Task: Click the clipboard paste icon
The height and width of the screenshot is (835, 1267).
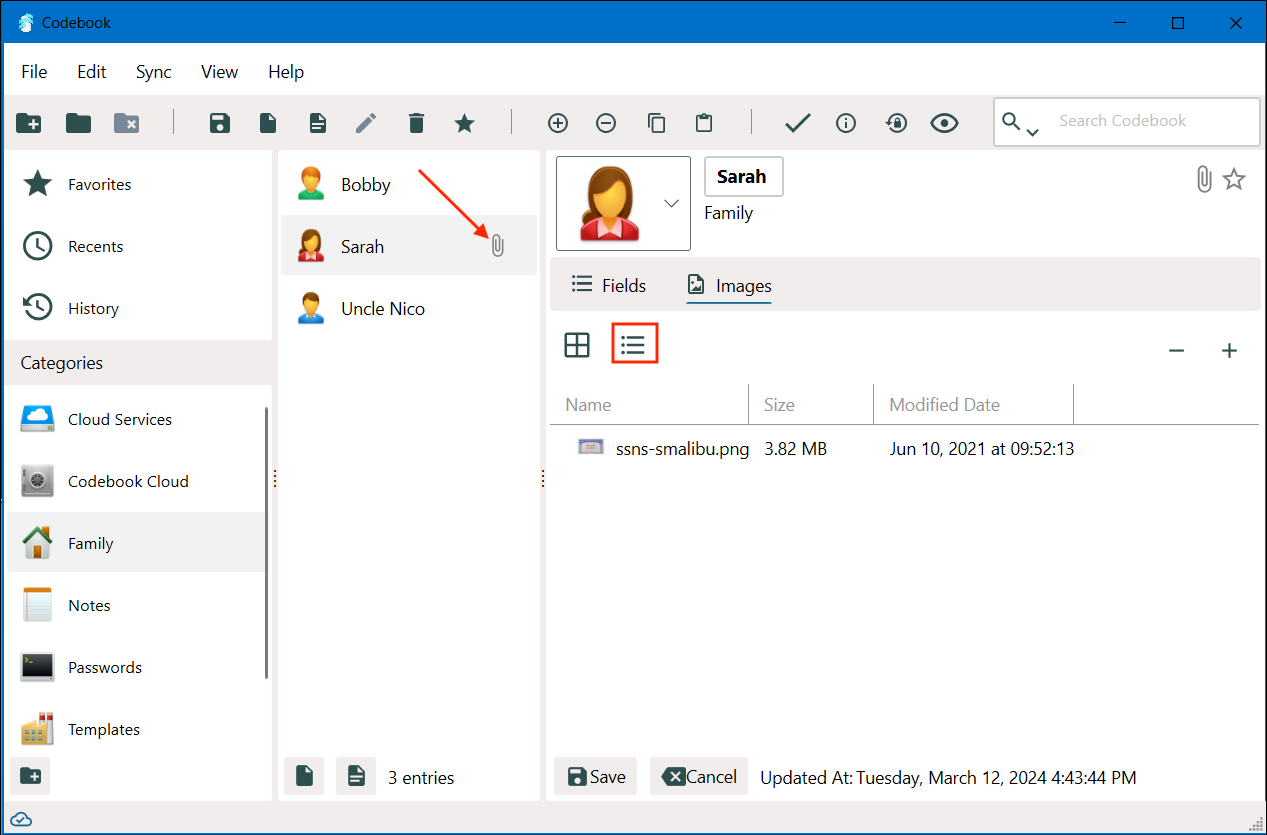Action: coord(704,123)
